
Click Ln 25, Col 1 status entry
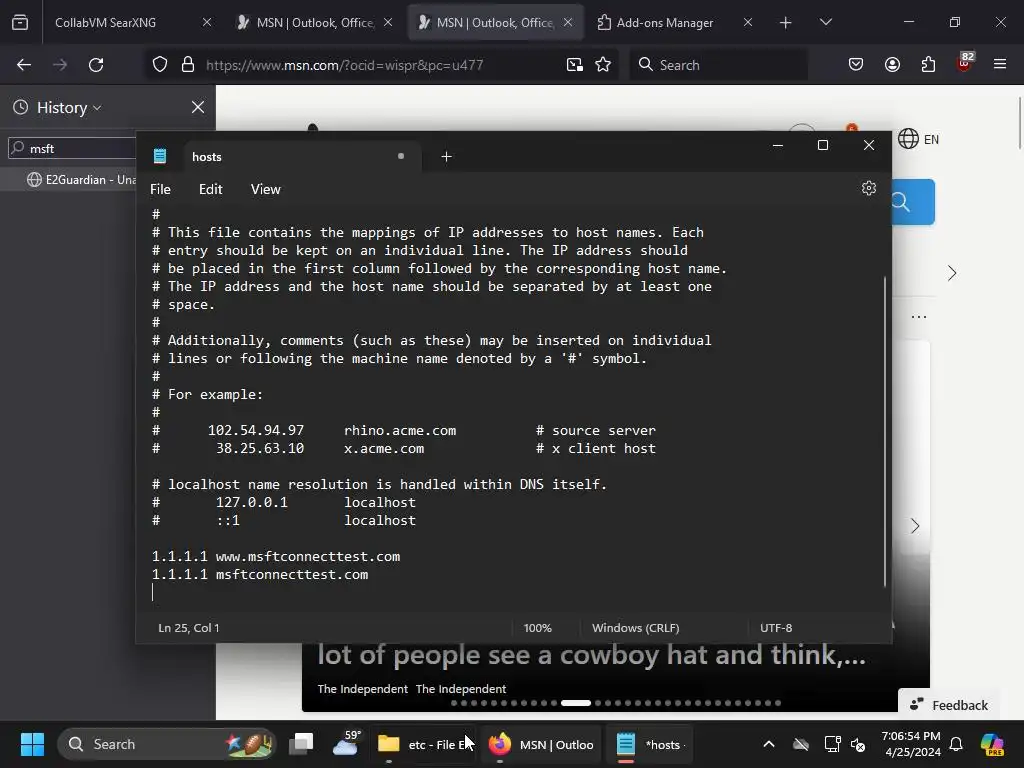[189, 628]
